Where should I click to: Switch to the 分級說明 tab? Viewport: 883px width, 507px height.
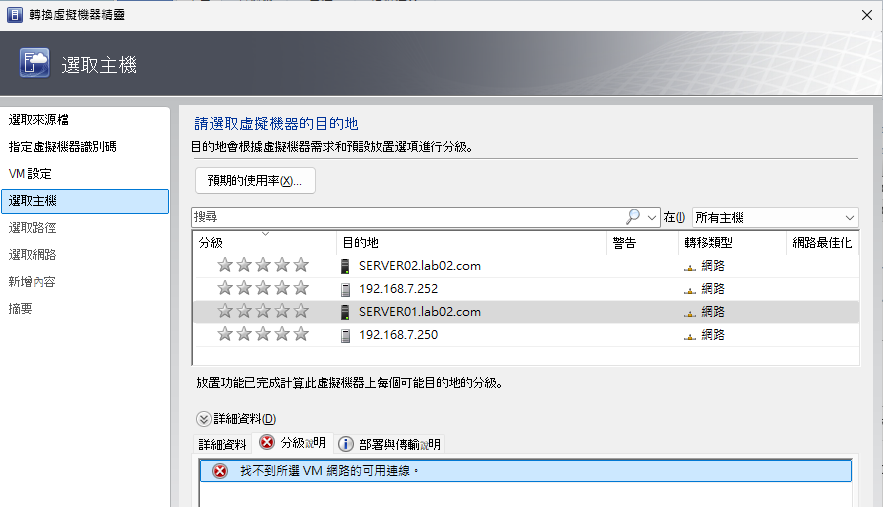click(x=293, y=444)
